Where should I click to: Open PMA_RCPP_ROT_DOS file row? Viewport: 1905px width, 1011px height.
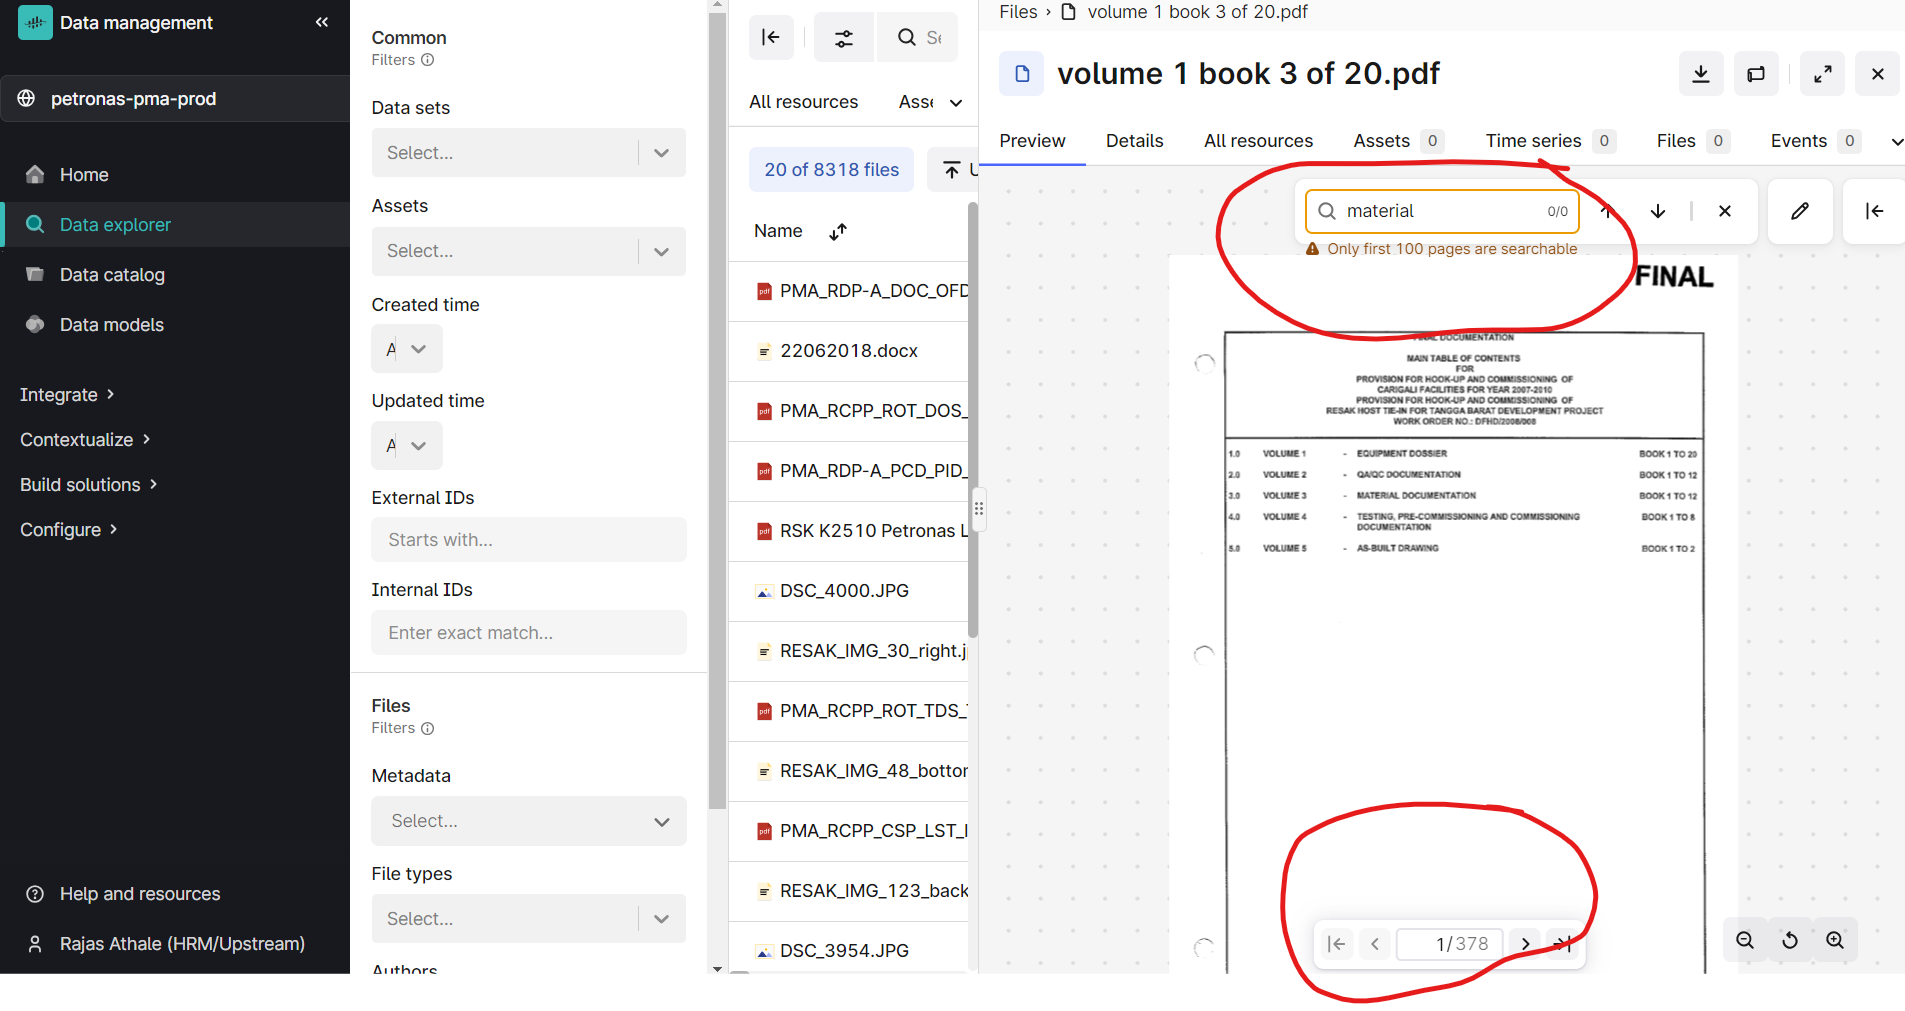pyautogui.click(x=848, y=411)
